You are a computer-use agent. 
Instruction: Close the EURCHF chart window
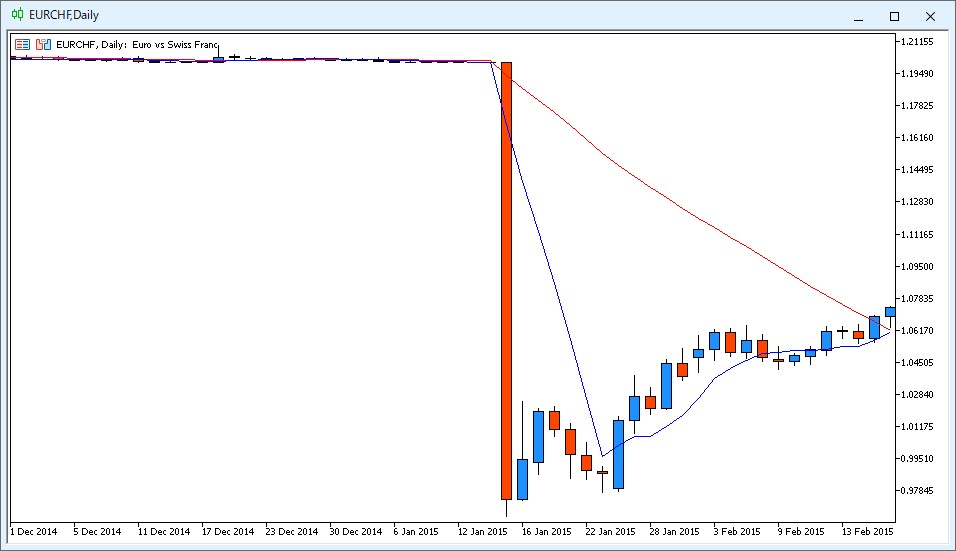click(930, 16)
